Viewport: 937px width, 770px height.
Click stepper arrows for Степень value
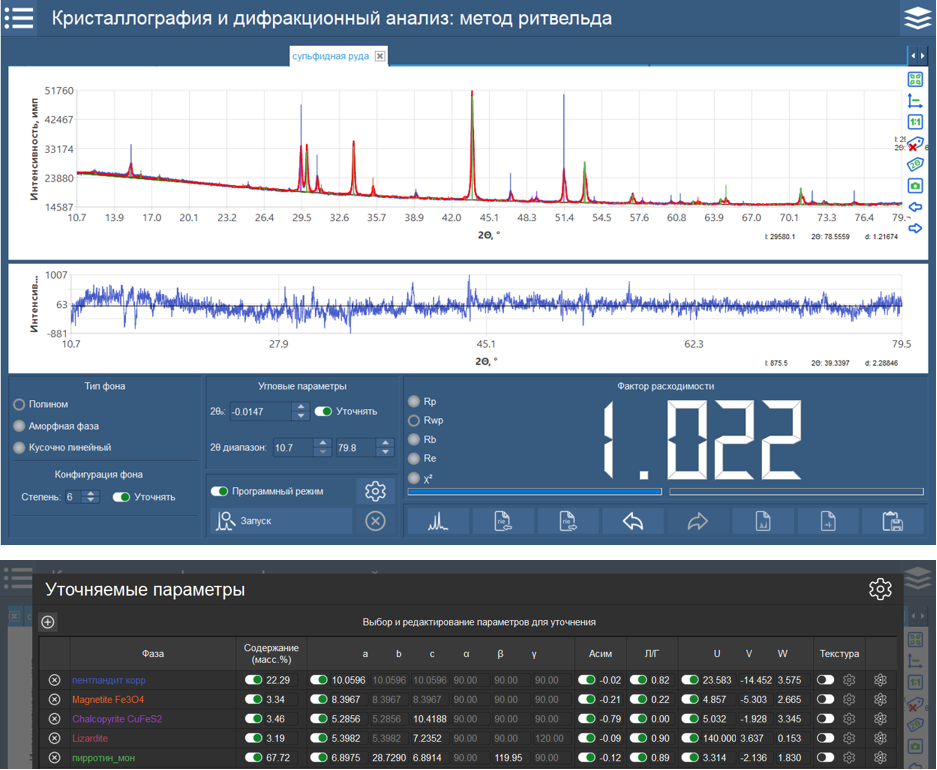coord(91,497)
